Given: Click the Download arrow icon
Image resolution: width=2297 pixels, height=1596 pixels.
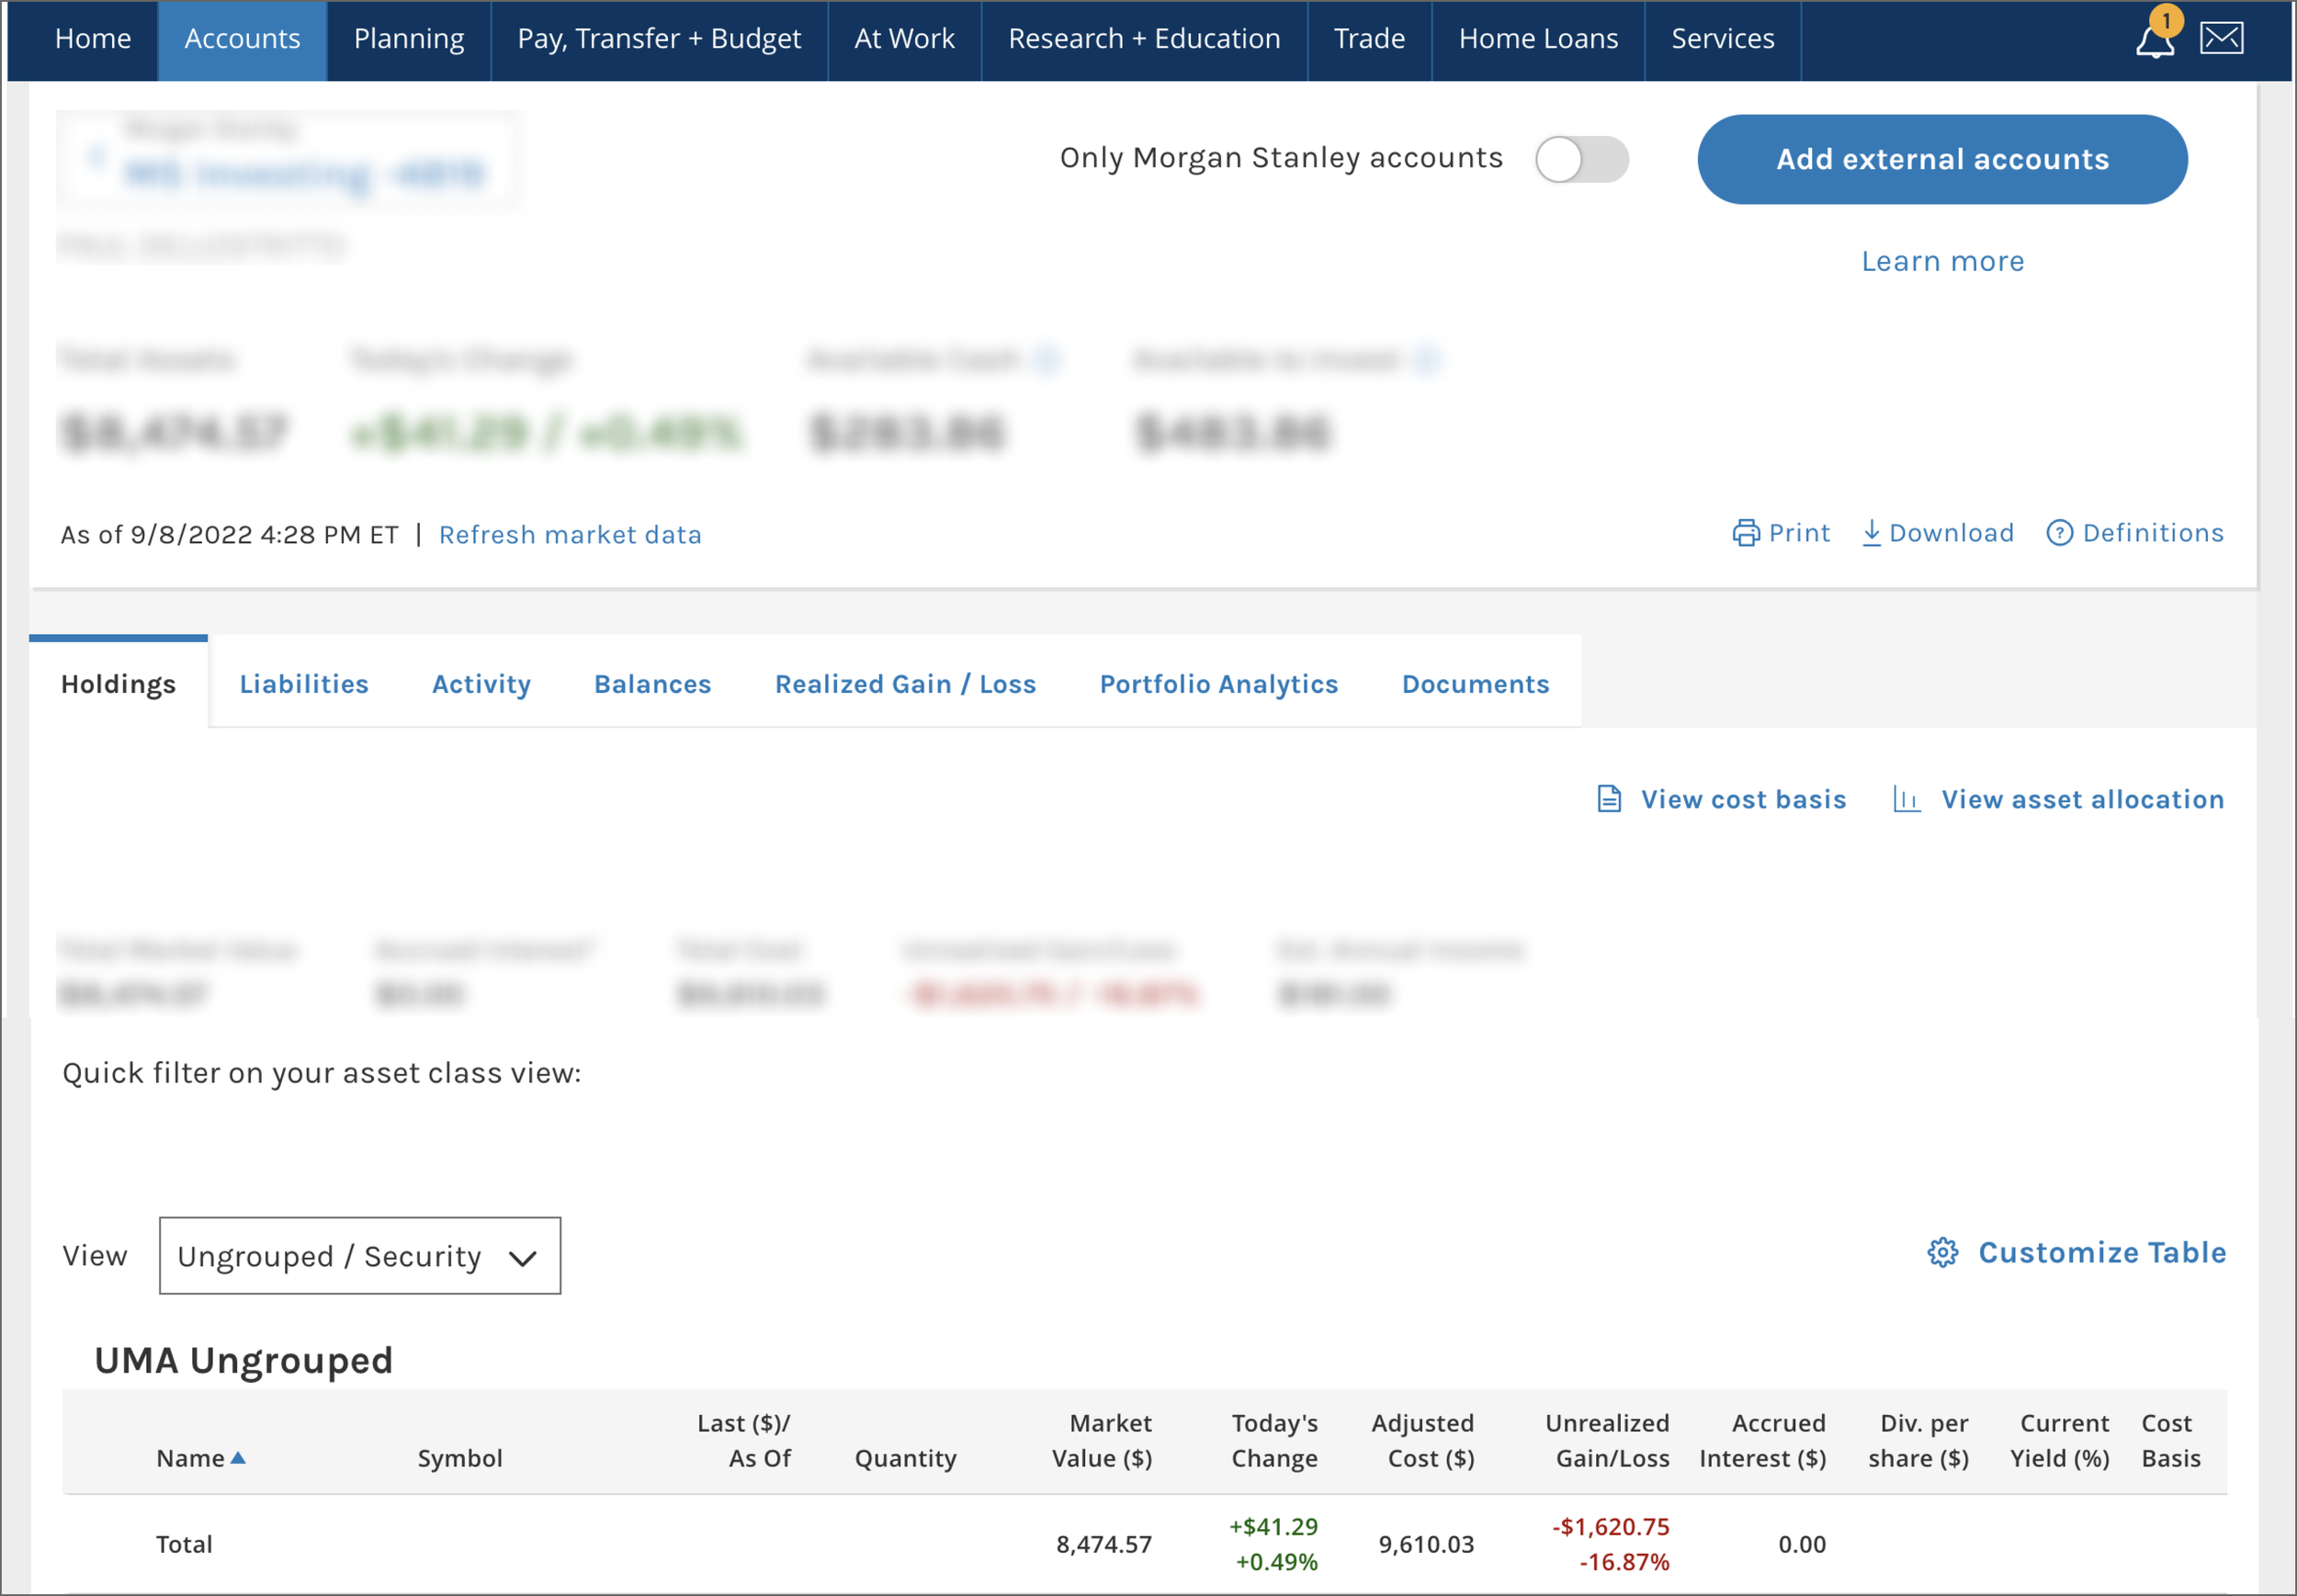Looking at the screenshot, I should pos(1871,533).
